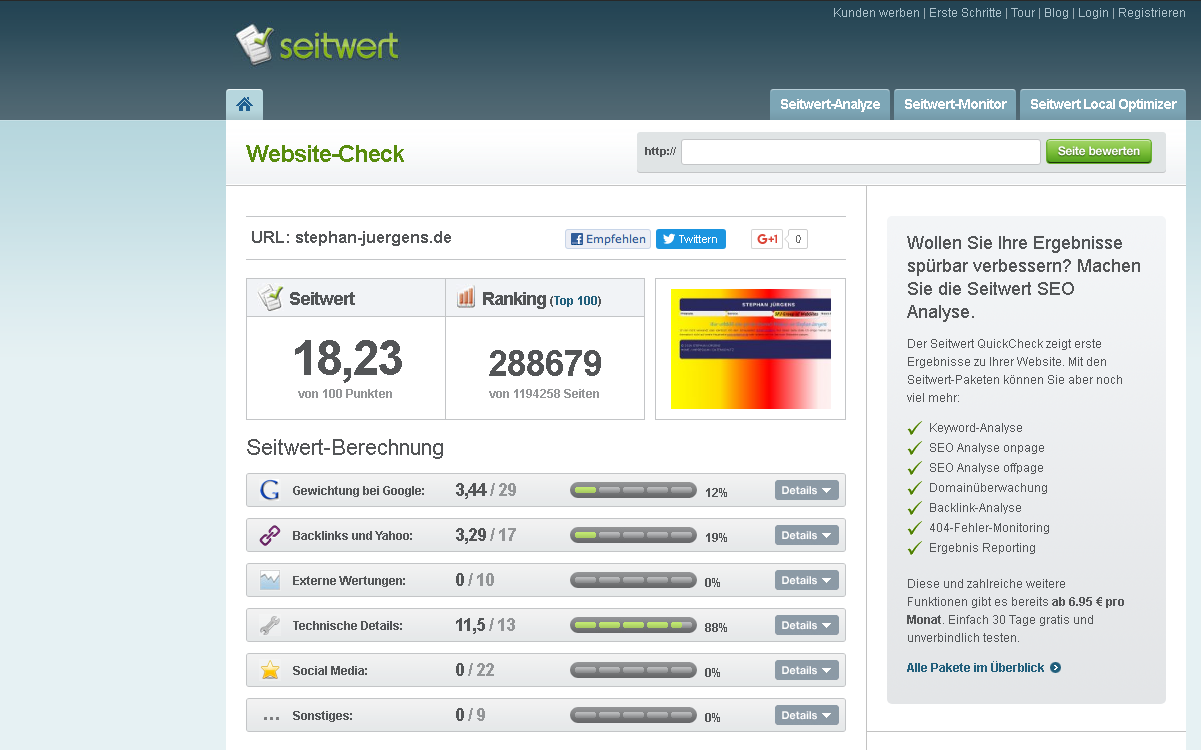Open the Seitwert-Analyze tab
Image resolution: width=1201 pixels, height=750 pixels.
(x=830, y=104)
